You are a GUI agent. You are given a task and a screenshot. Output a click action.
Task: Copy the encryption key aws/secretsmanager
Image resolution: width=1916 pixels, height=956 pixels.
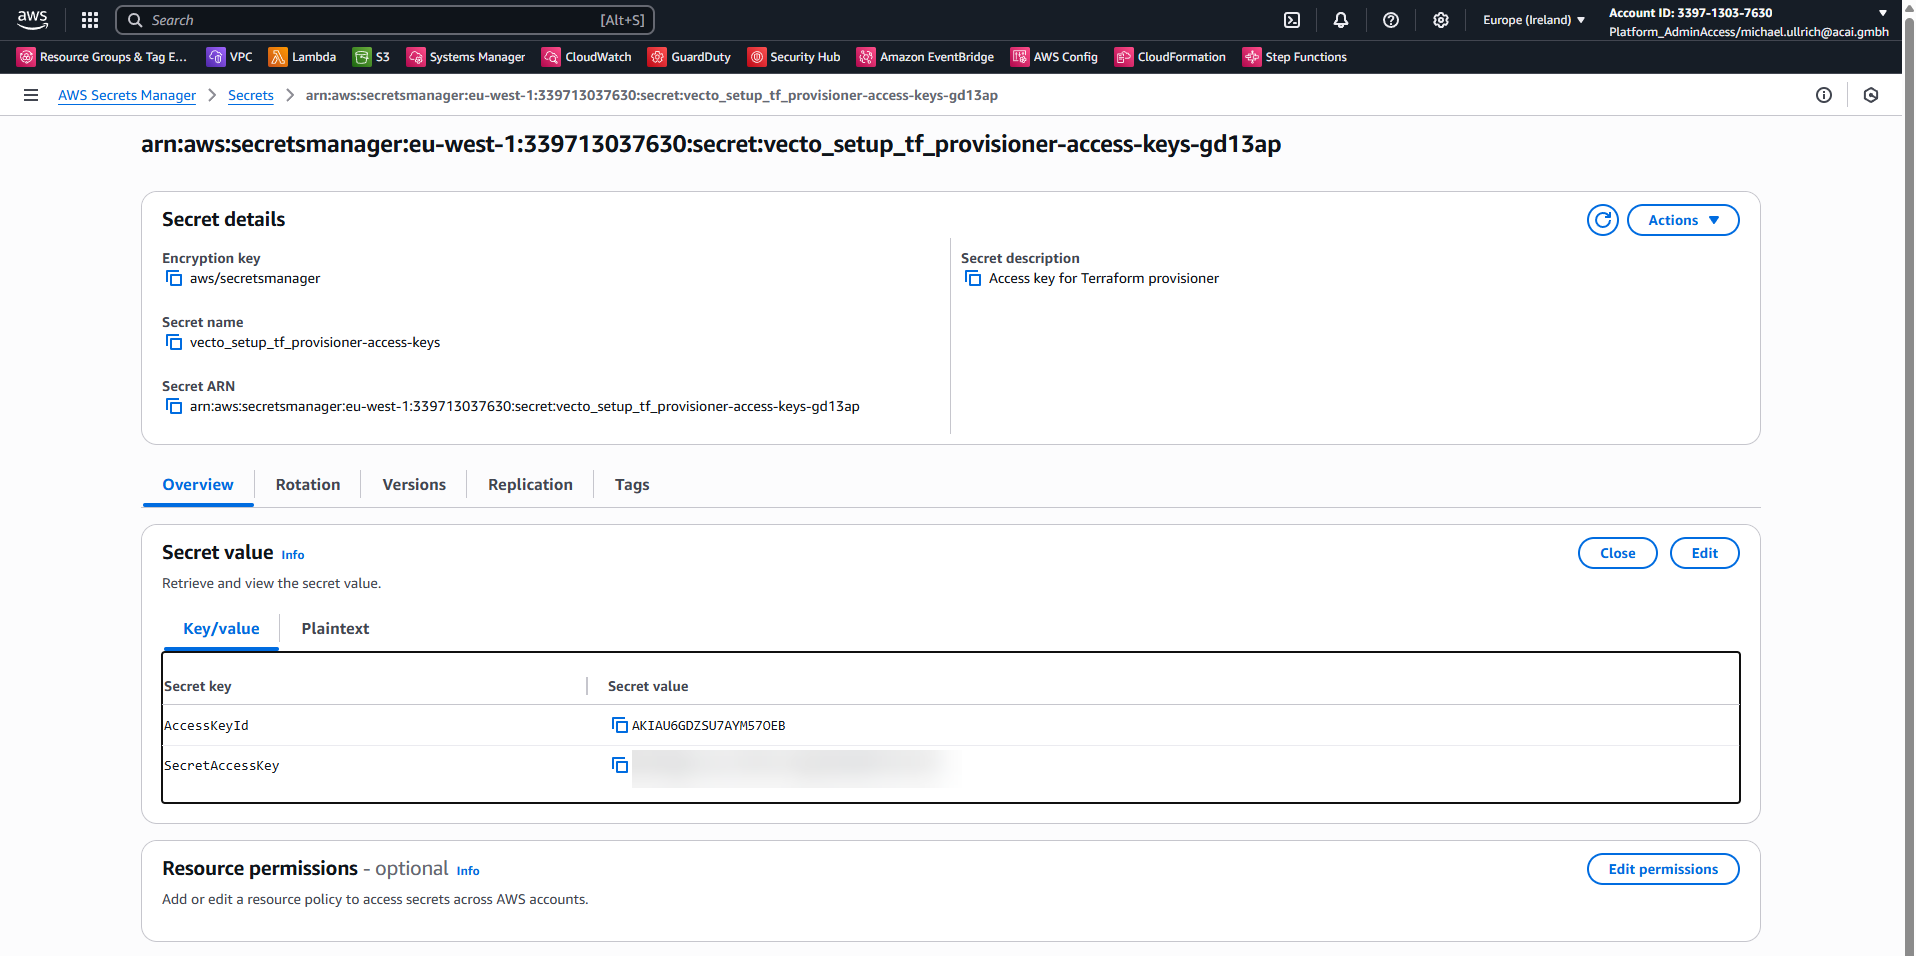[174, 278]
